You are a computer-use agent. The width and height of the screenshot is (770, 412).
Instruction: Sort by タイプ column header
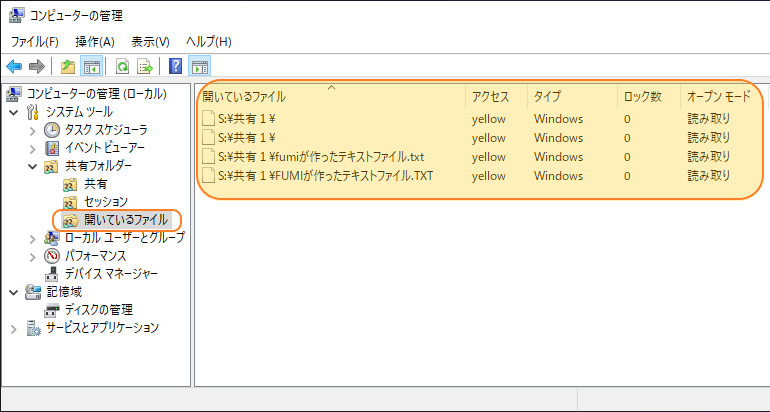pos(572,96)
